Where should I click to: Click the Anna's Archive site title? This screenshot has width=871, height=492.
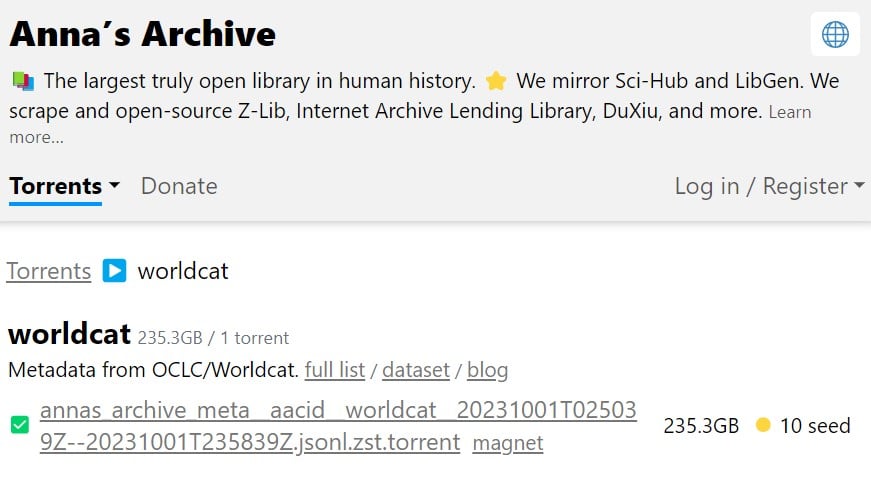pyautogui.click(x=143, y=34)
